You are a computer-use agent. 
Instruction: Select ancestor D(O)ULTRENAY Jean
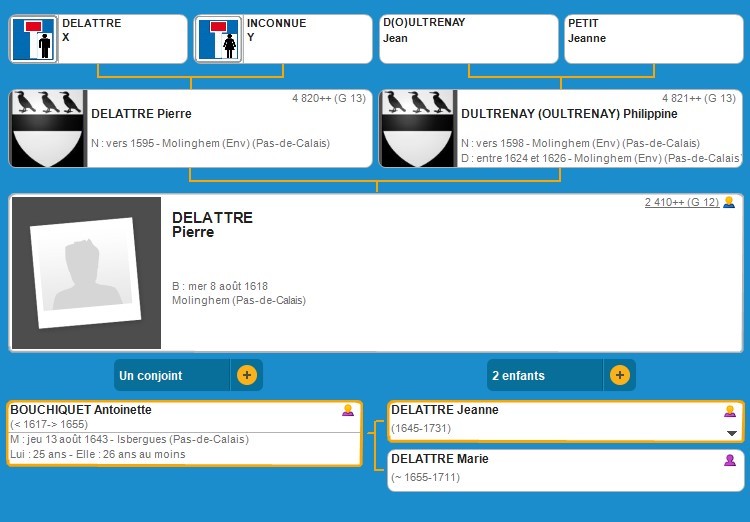(468, 38)
